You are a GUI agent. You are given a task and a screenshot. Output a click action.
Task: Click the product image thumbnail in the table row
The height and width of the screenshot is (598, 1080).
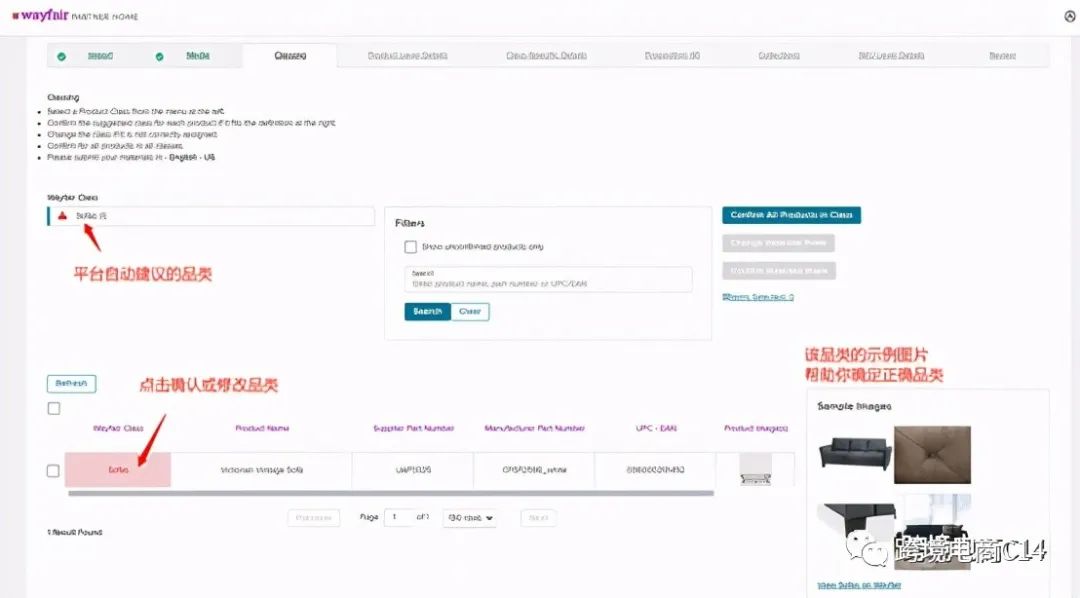coord(756,470)
